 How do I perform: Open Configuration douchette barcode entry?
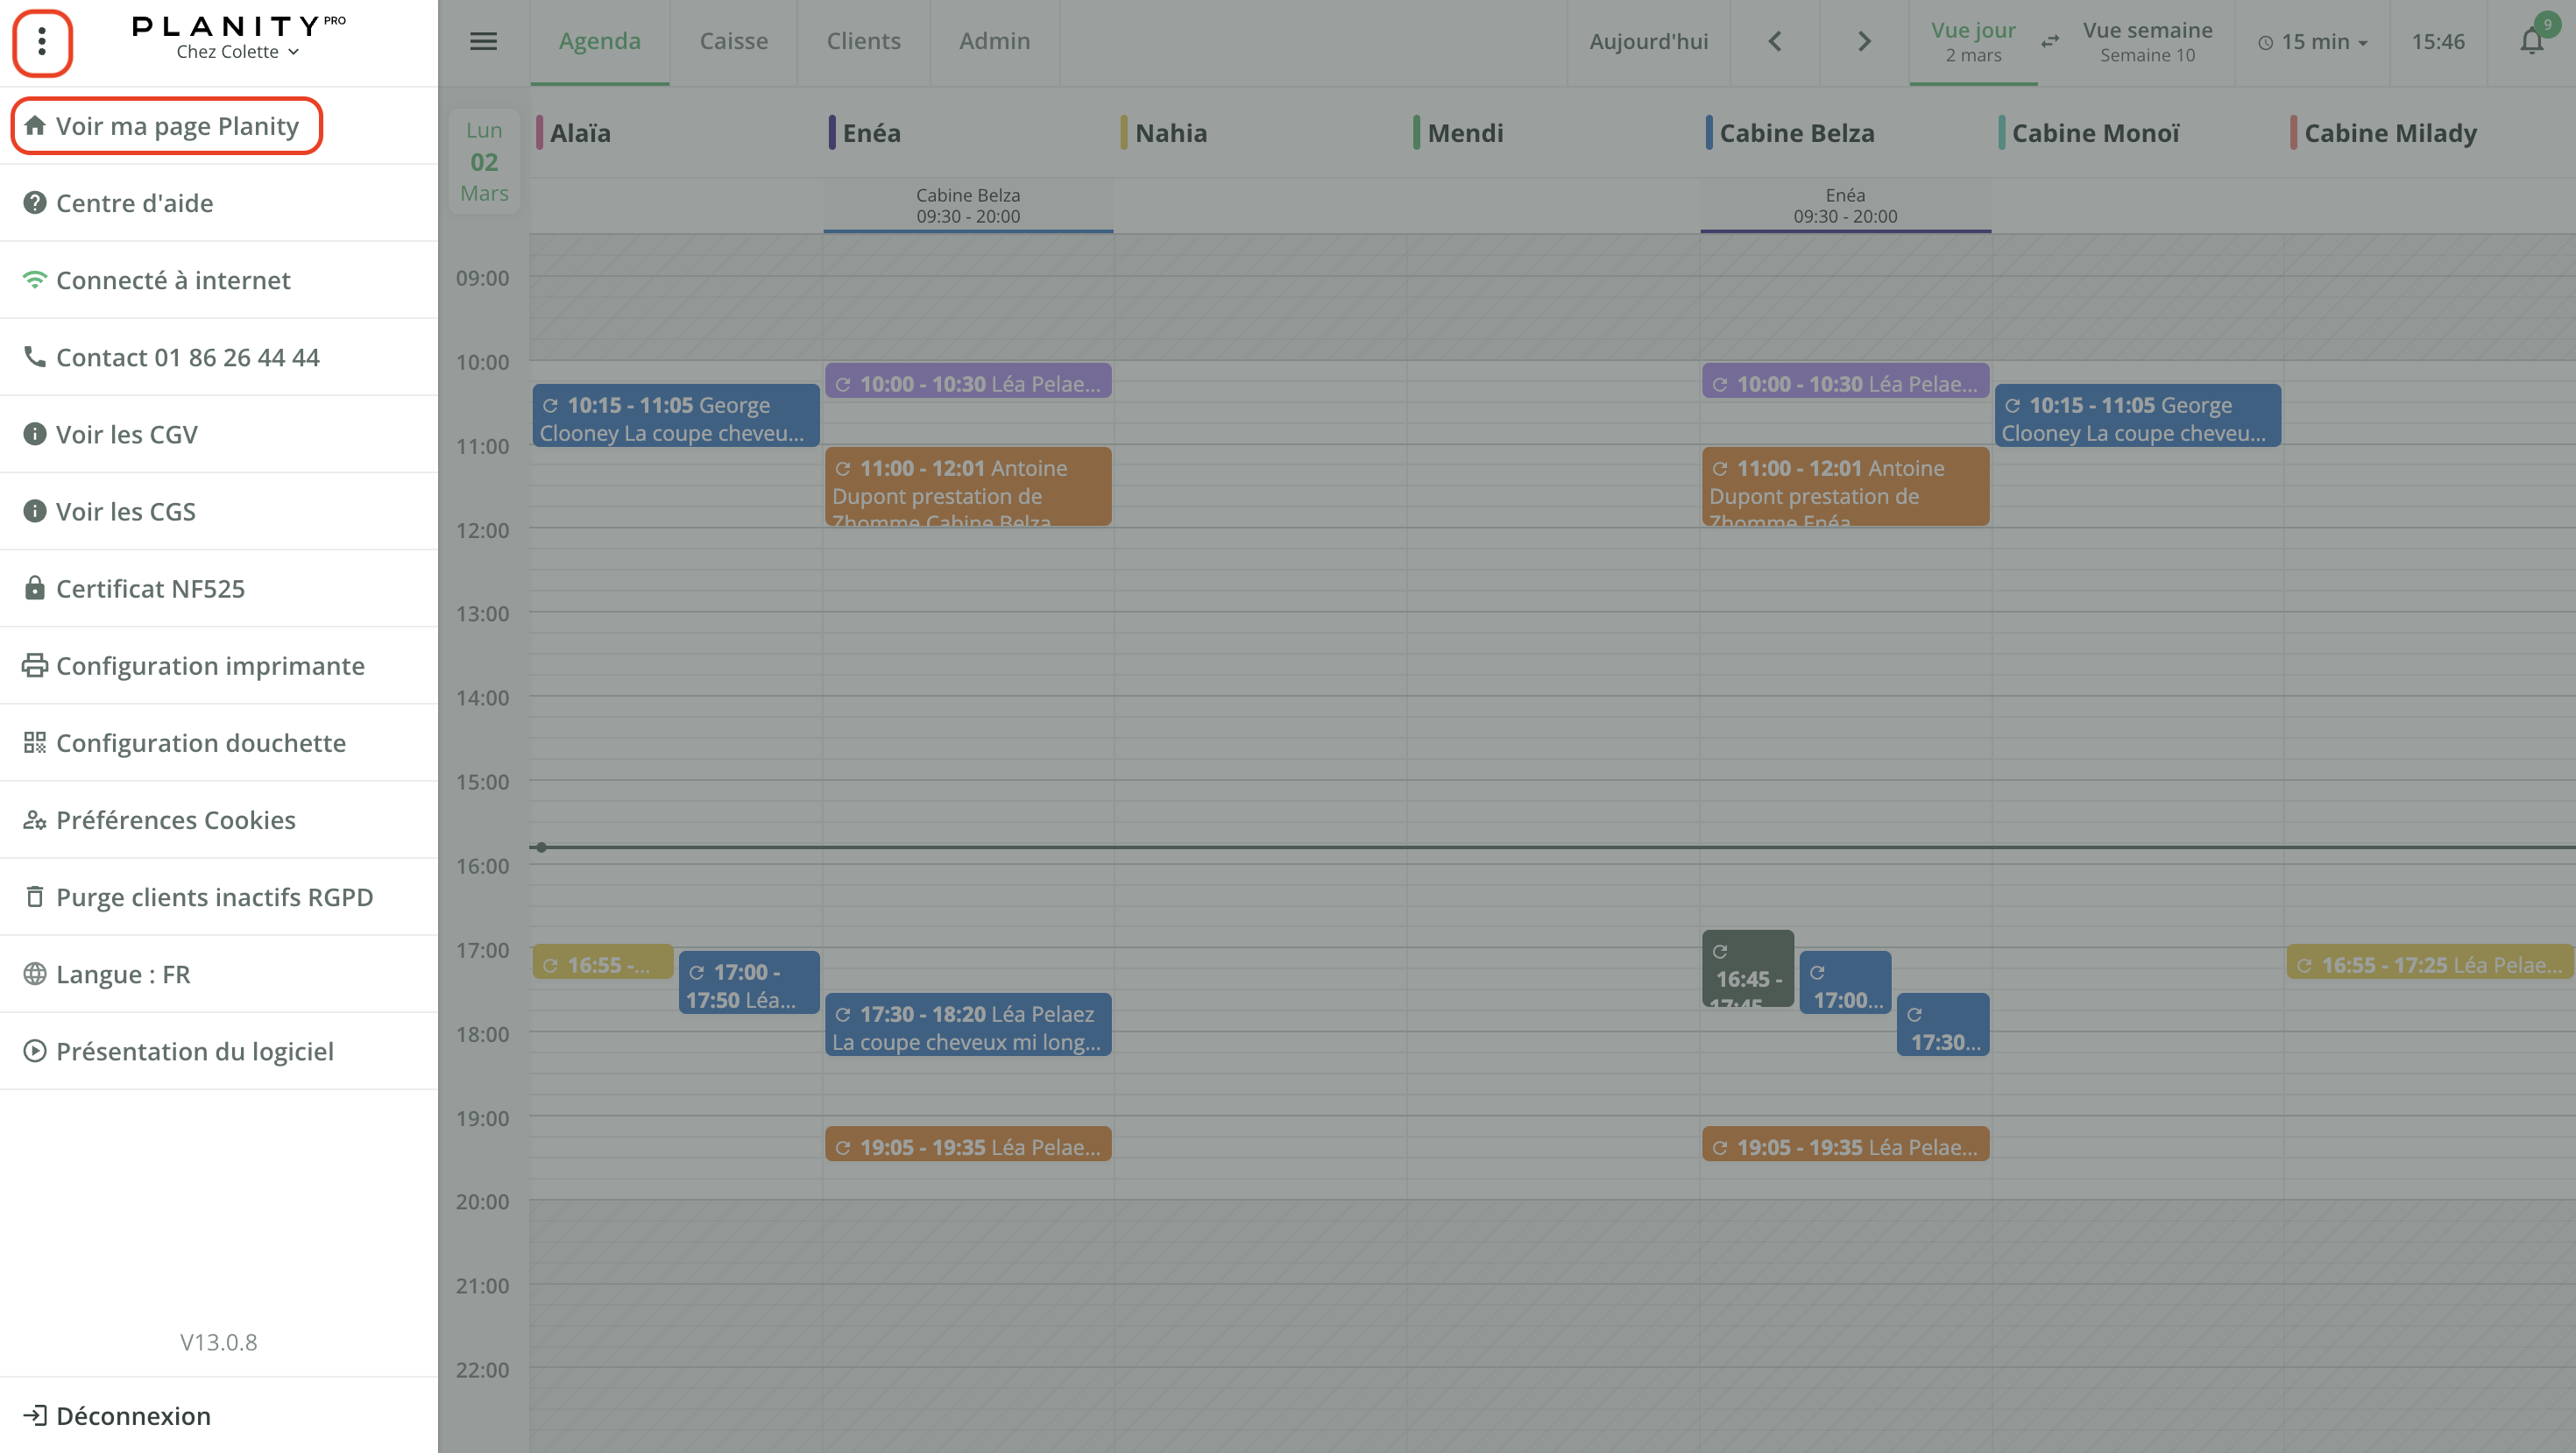pyautogui.click(x=200, y=743)
